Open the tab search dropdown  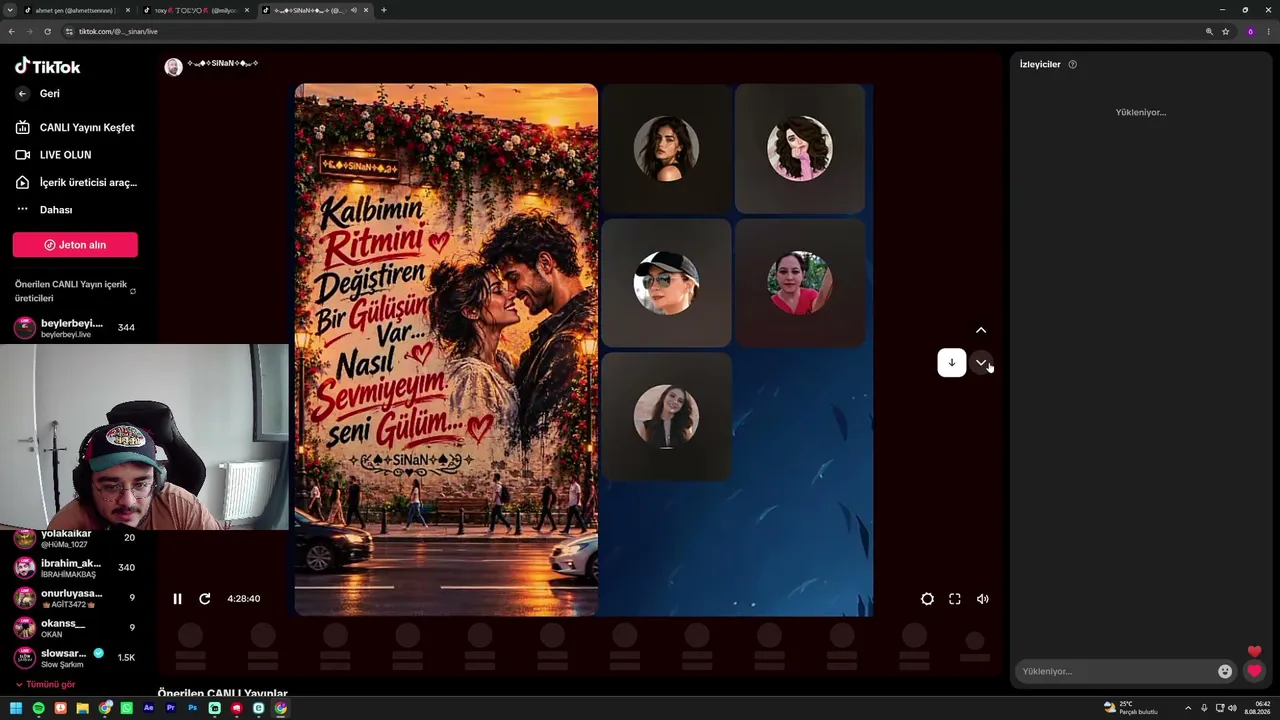point(9,10)
